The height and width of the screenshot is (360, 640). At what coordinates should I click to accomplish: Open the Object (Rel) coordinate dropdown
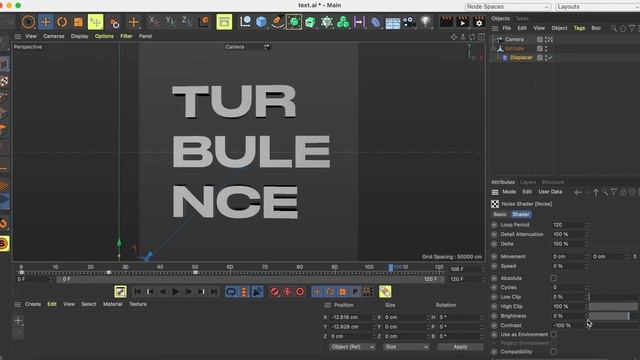(352, 347)
